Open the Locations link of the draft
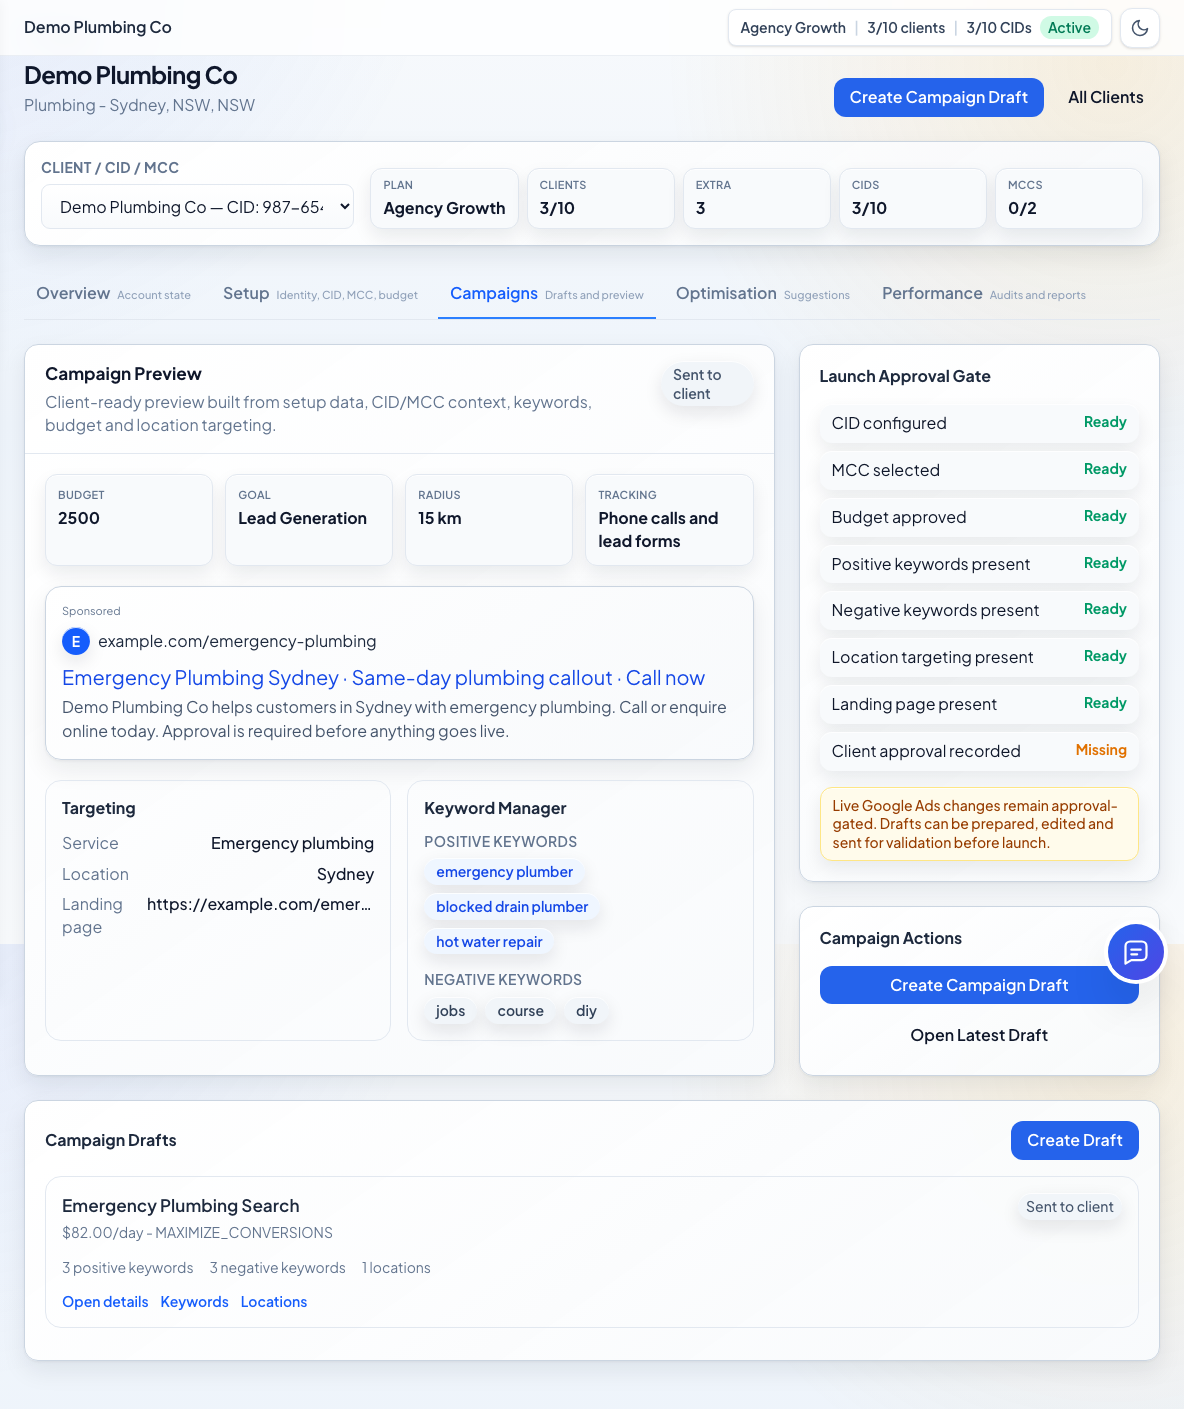This screenshot has height=1409, width=1184. 274,1302
